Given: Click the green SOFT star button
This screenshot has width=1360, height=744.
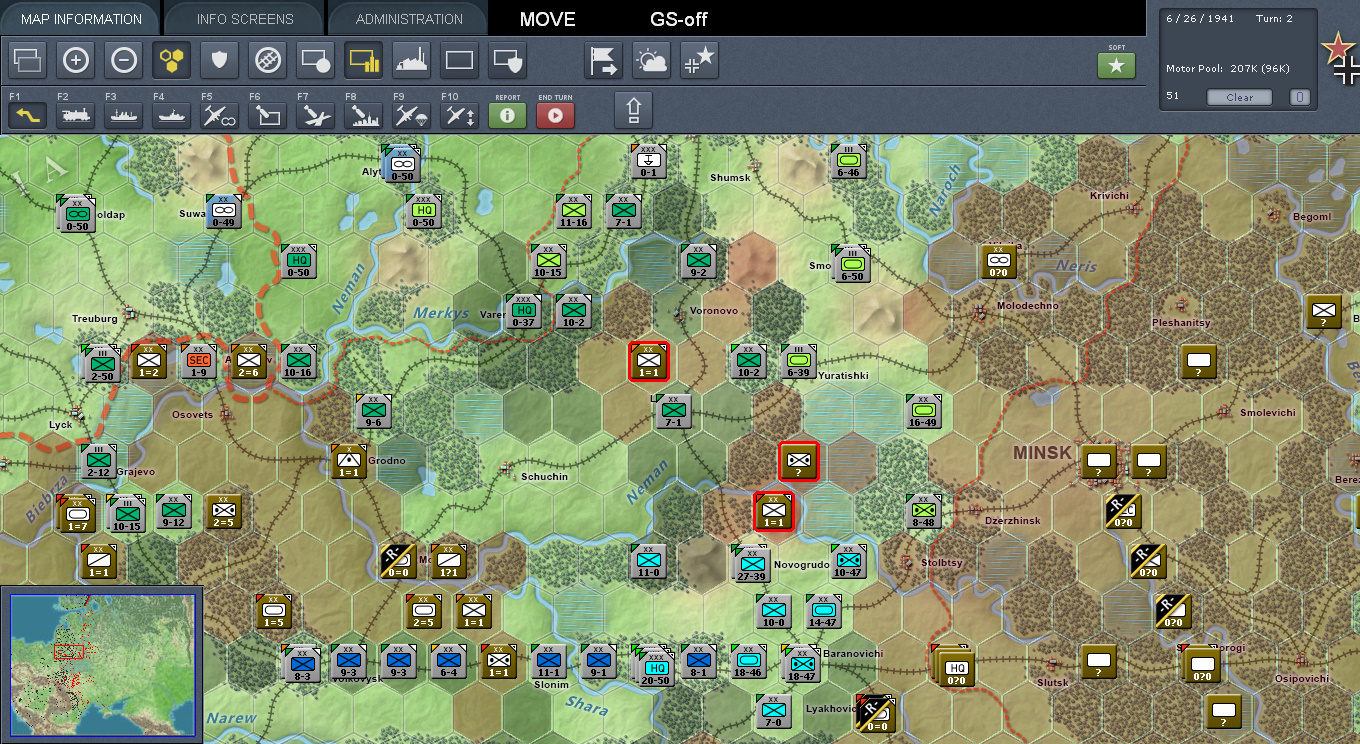Looking at the screenshot, I should (1117, 66).
